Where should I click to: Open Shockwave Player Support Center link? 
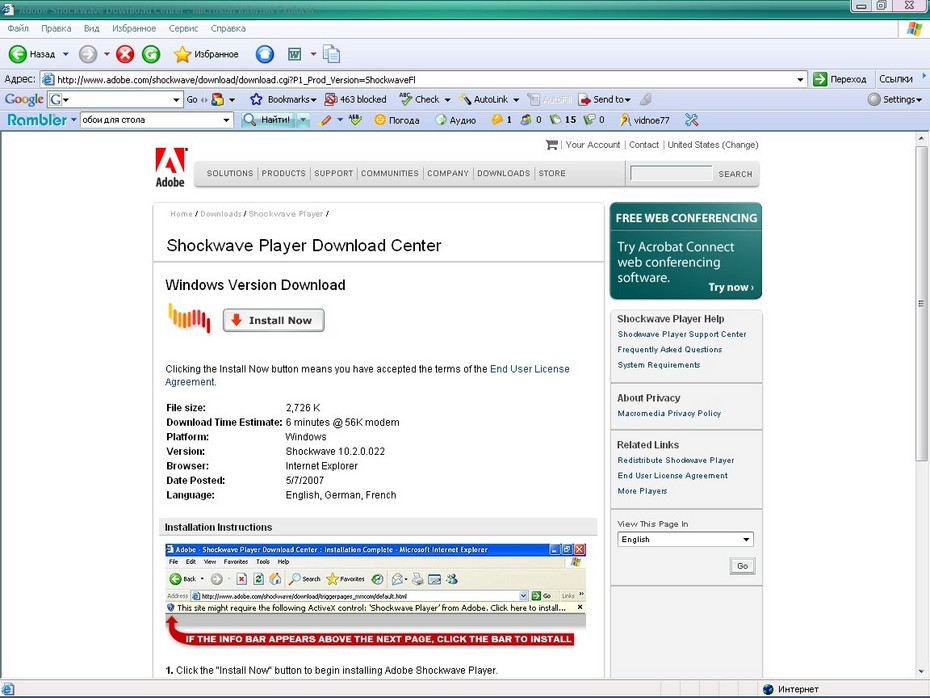[681, 334]
